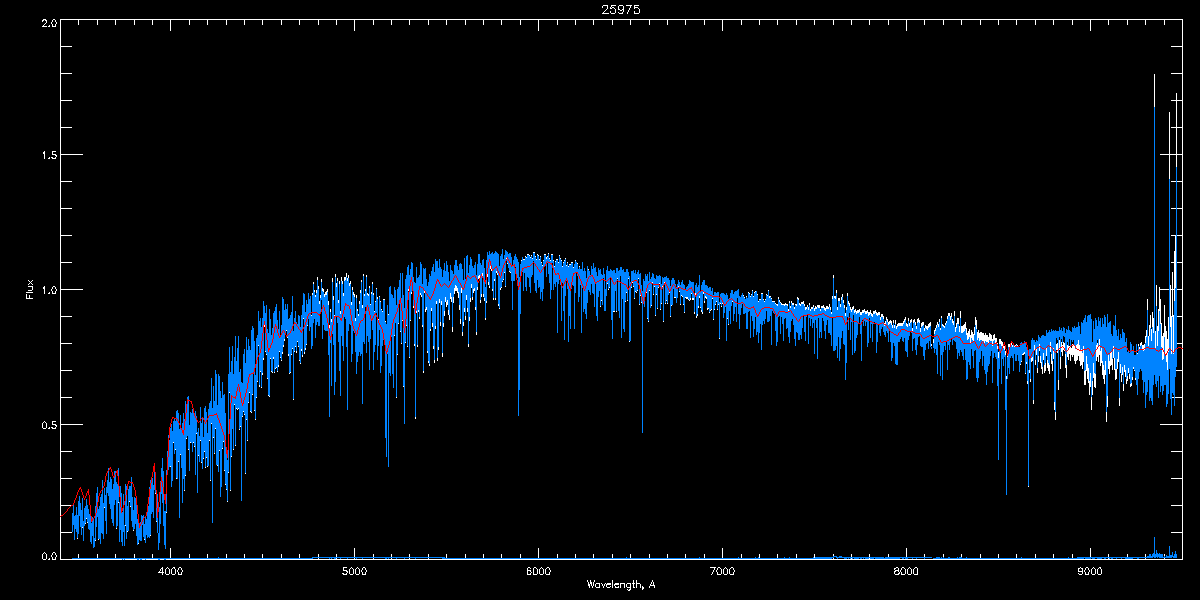Viewport: 1200px width, 600px height.
Task: Select the vertical Flux axis label
Action: [30, 290]
